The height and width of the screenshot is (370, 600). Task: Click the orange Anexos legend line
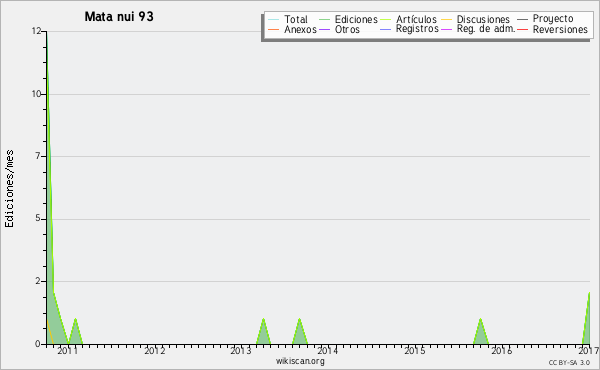274,29
